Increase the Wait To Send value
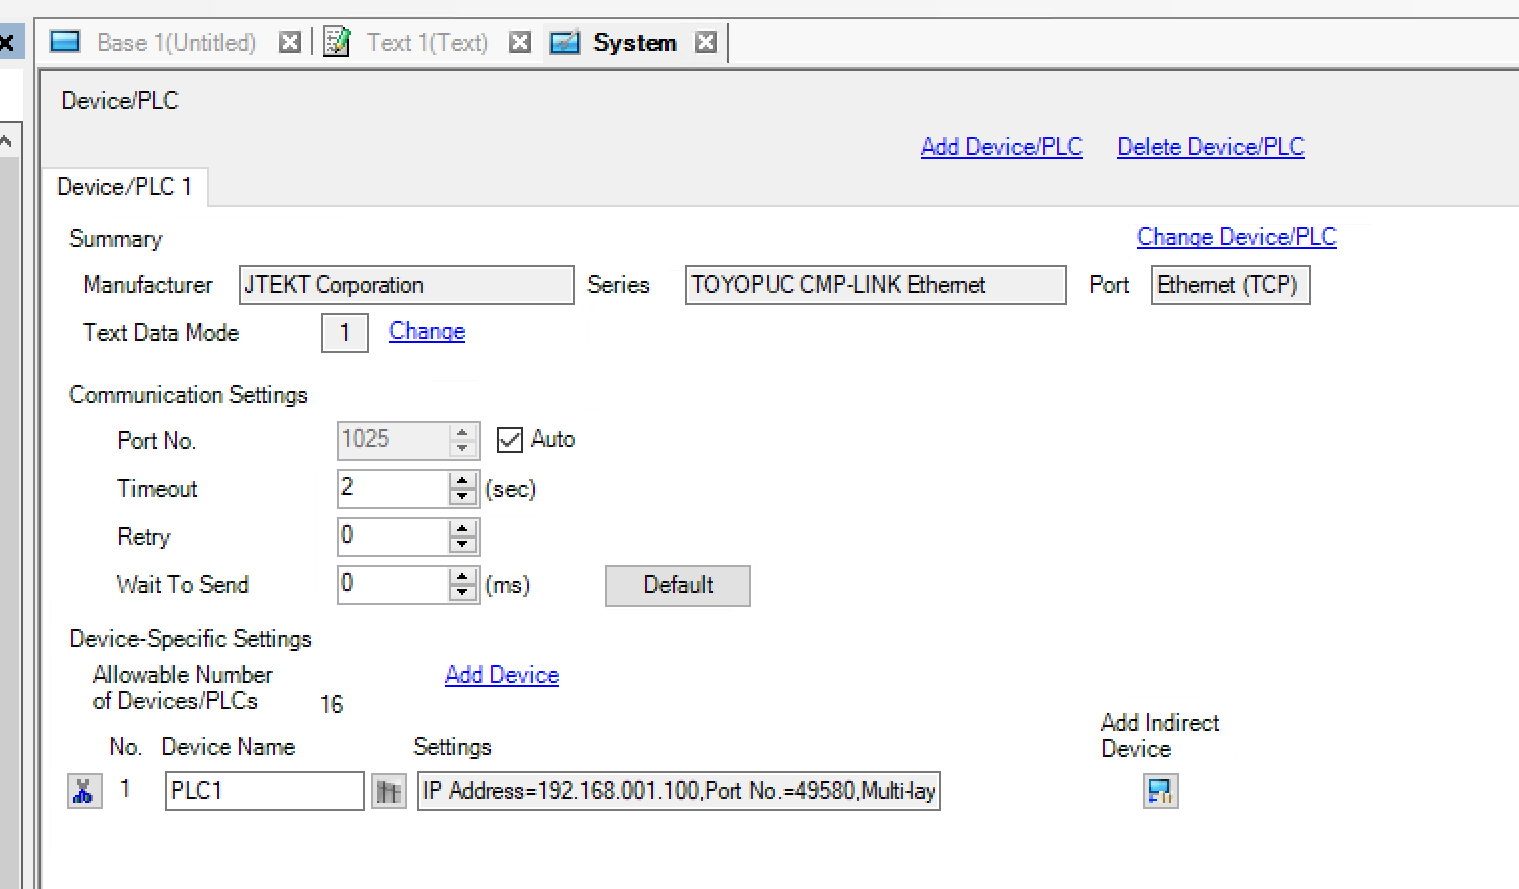The height and width of the screenshot is (889, 1519). point(462,577)
